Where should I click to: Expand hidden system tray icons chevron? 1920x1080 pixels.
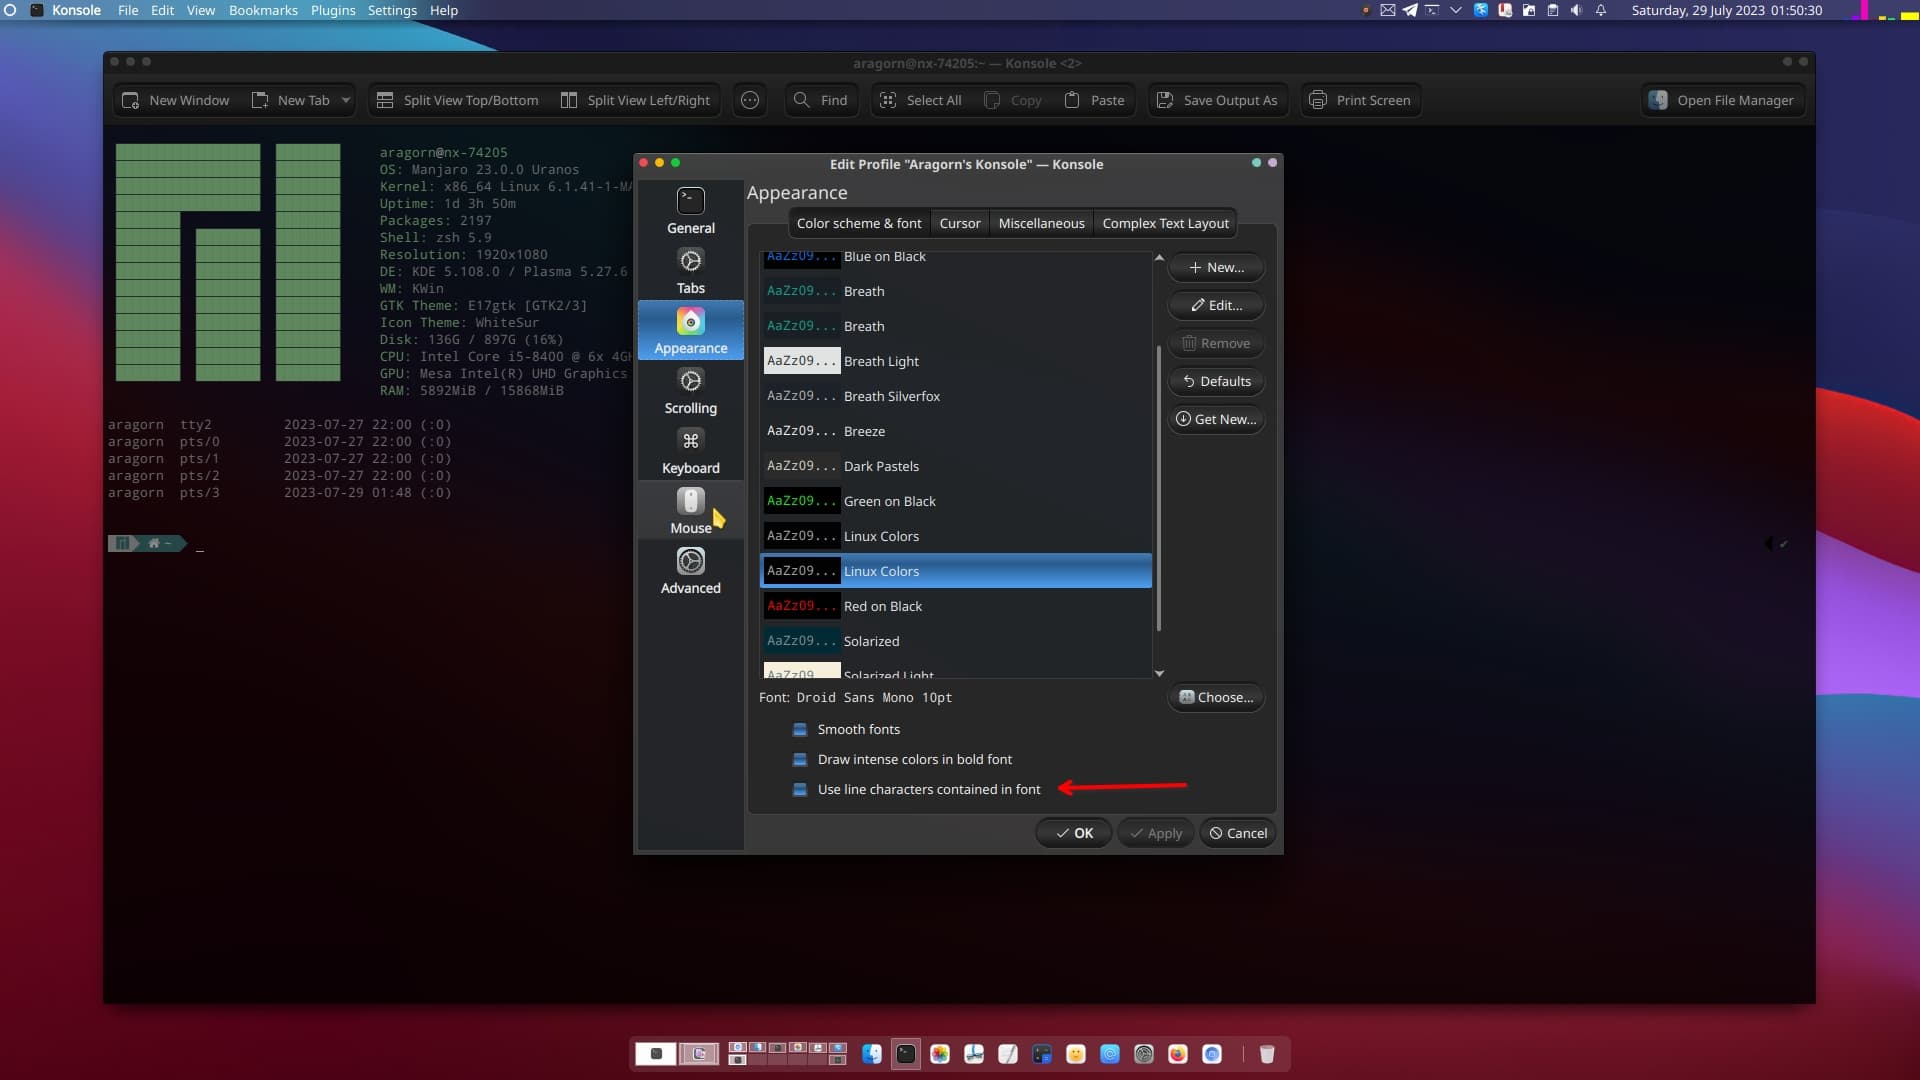point(1456,10)
